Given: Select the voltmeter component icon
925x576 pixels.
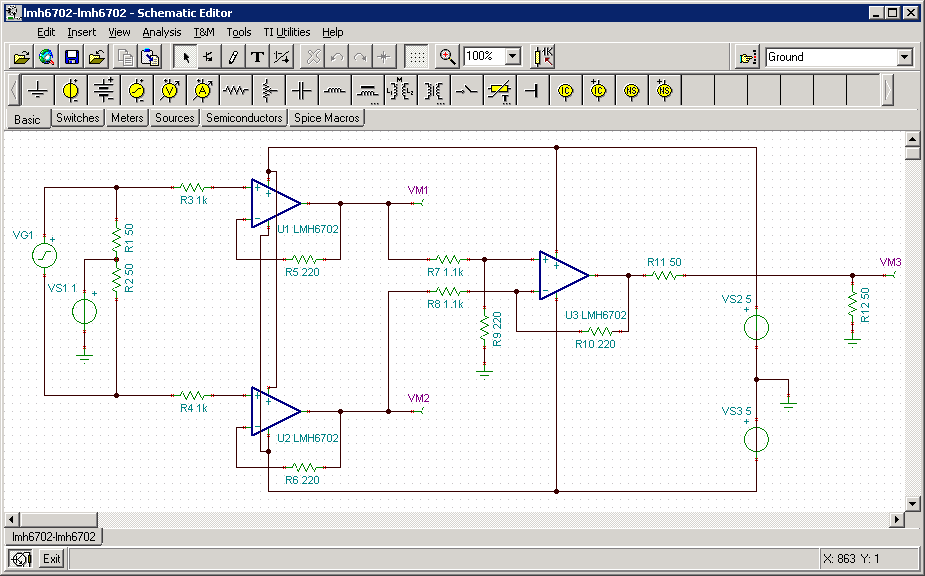Looking at the screenshot, I should click(170, 90).
